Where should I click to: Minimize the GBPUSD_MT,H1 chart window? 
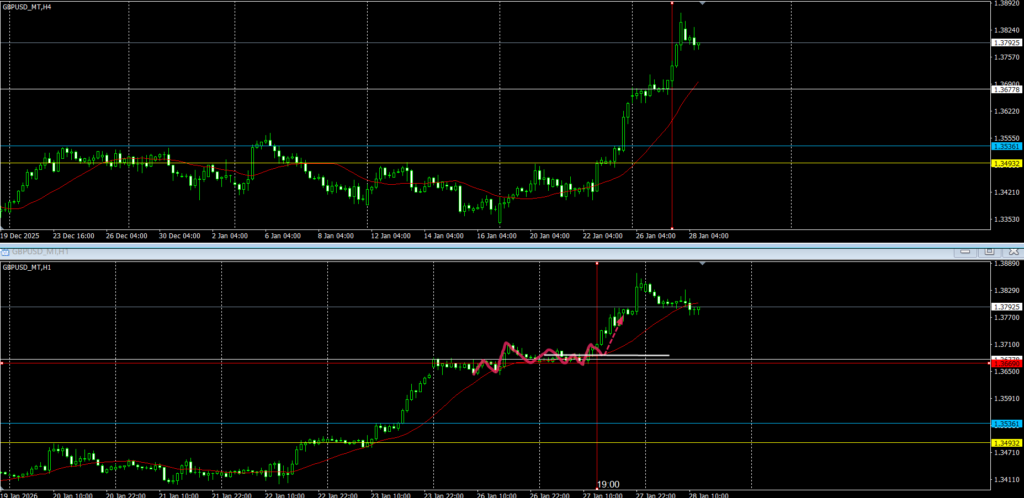tap(964, 251)
